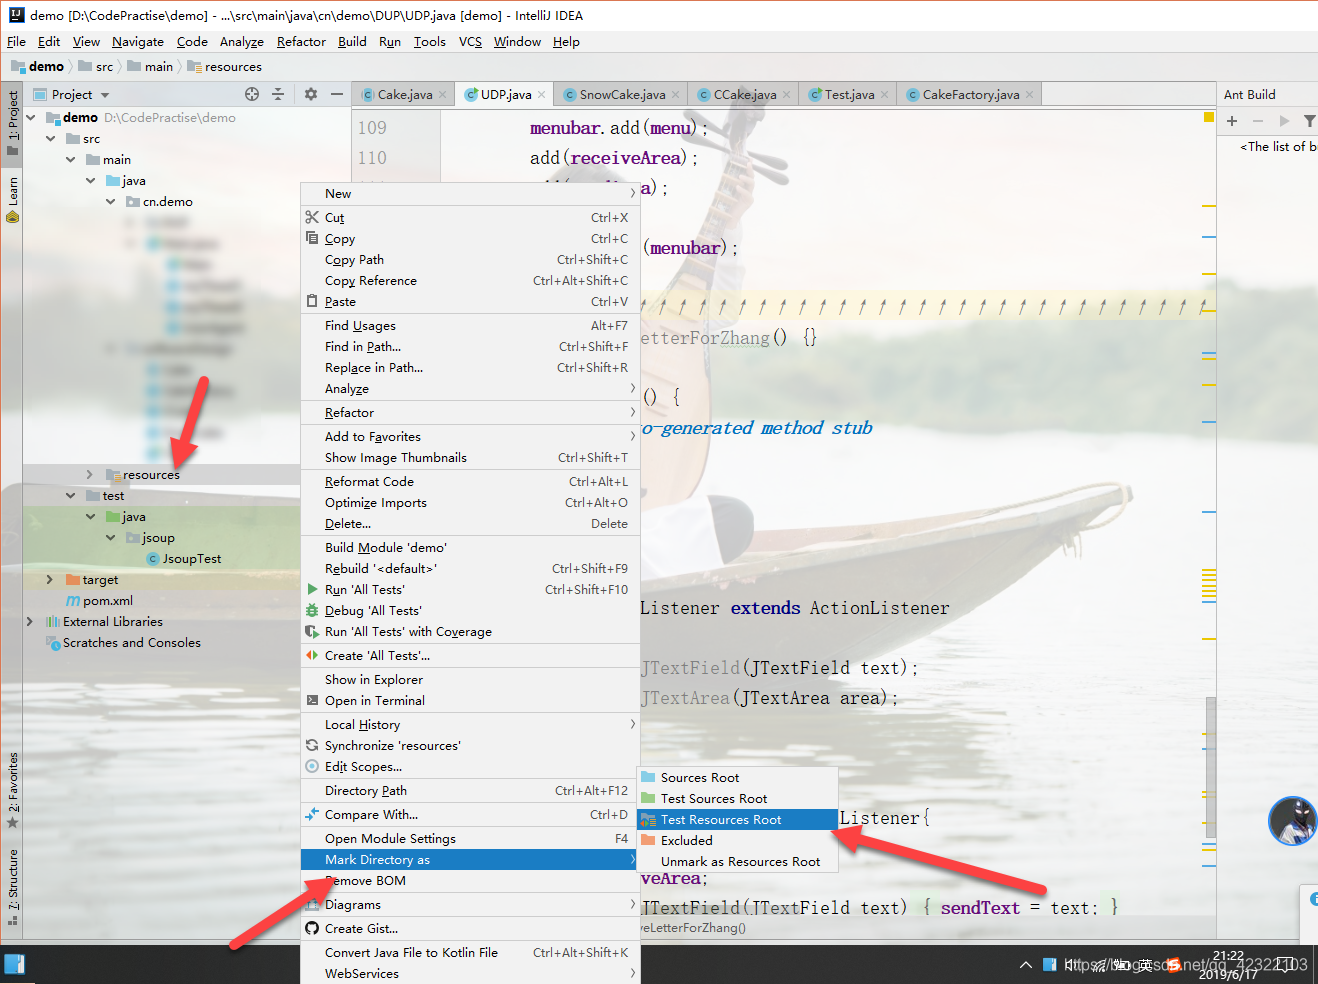The image size is (1318, 984).
Task: Open the 1: Project side tool window
Action: [13, 122]
